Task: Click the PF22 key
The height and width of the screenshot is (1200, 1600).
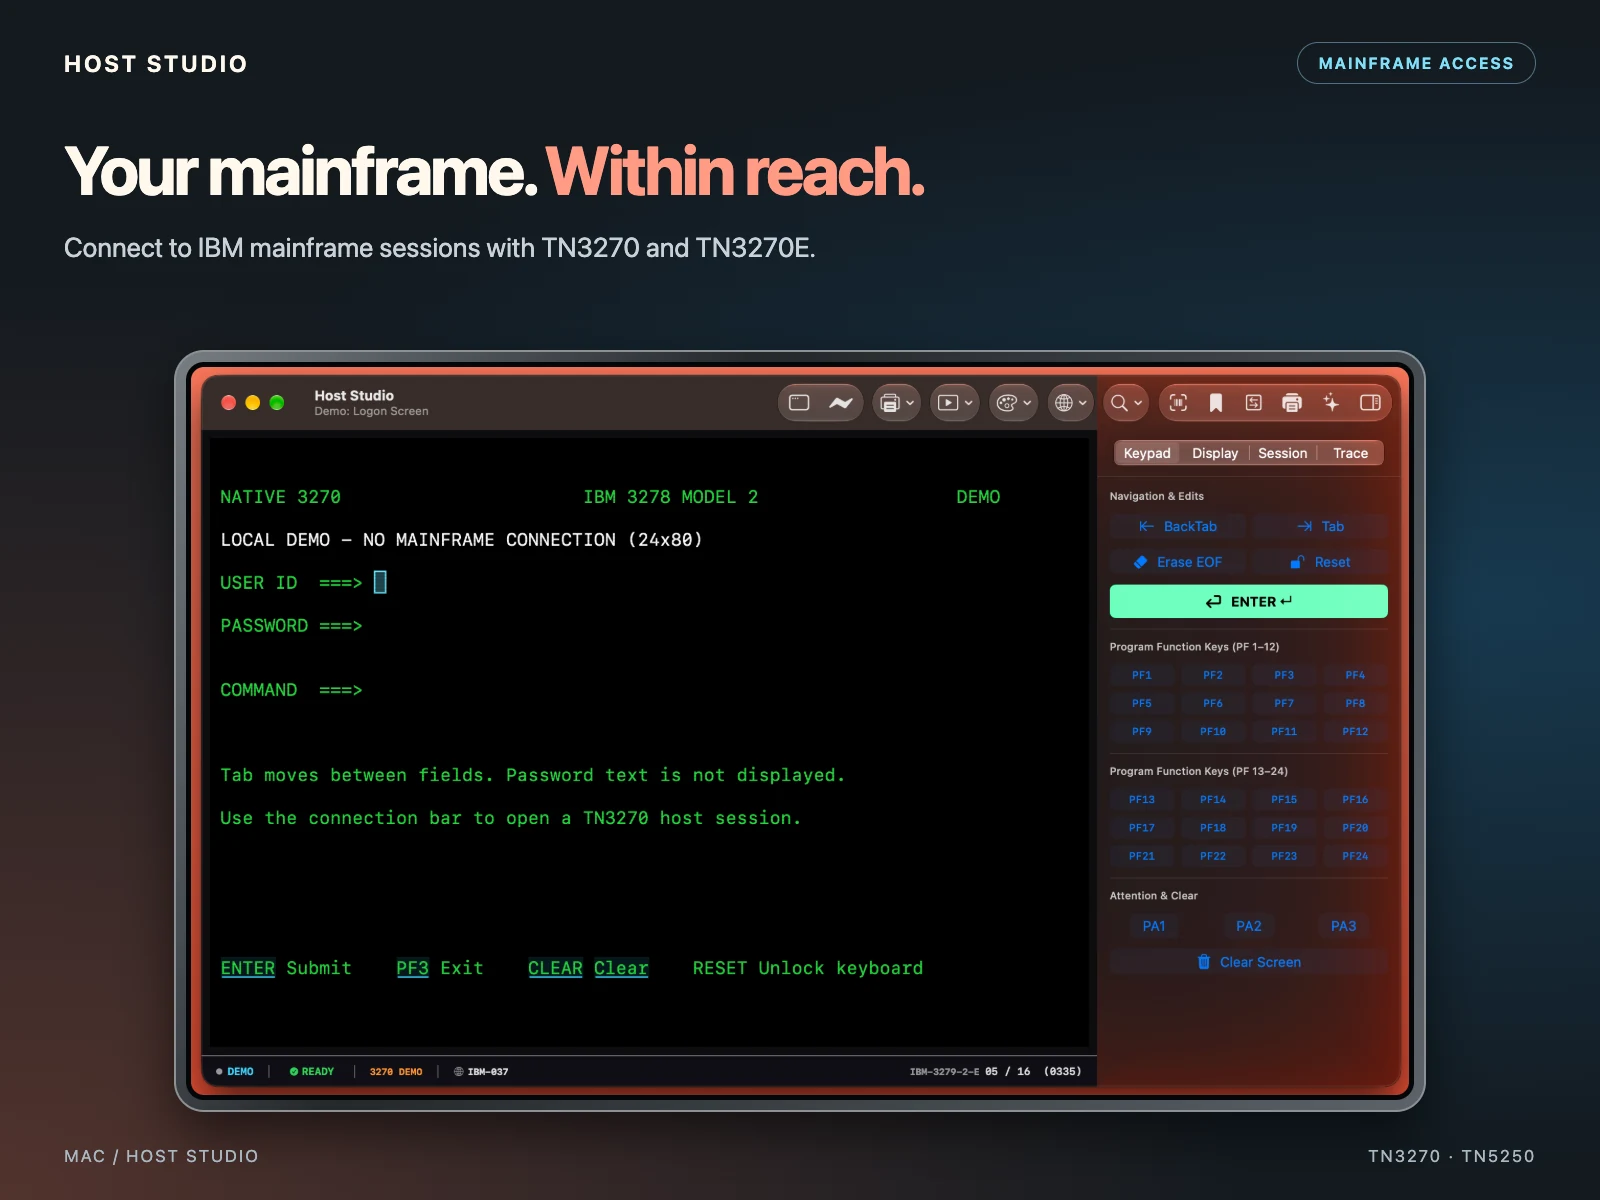Action: [1213, 855]
